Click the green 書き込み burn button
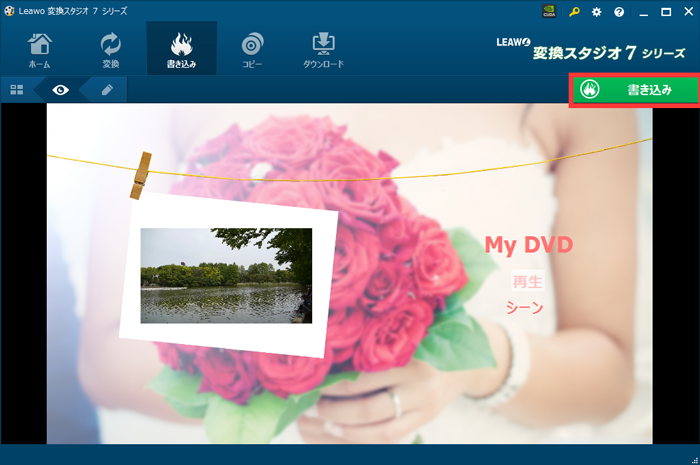 [x=635, y=90]
